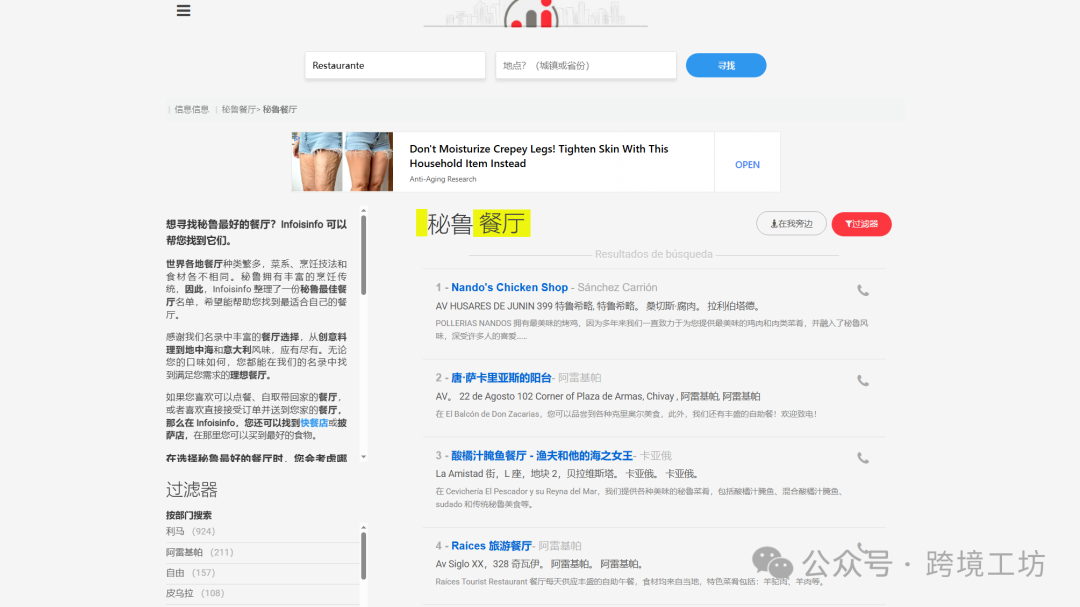Click the person icon inside 在我旁边 button
1080x607 pixels.
(773, 223)
